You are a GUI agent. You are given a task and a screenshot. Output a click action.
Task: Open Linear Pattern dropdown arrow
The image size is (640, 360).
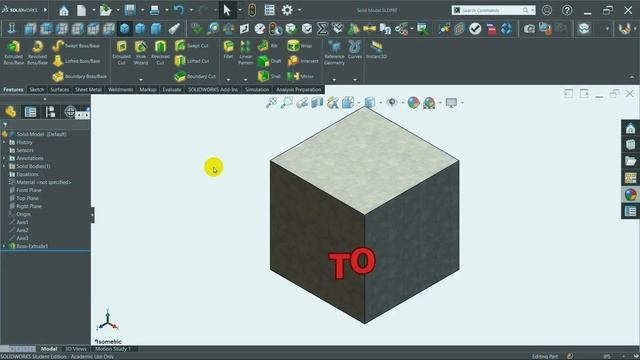pos(245,80)
